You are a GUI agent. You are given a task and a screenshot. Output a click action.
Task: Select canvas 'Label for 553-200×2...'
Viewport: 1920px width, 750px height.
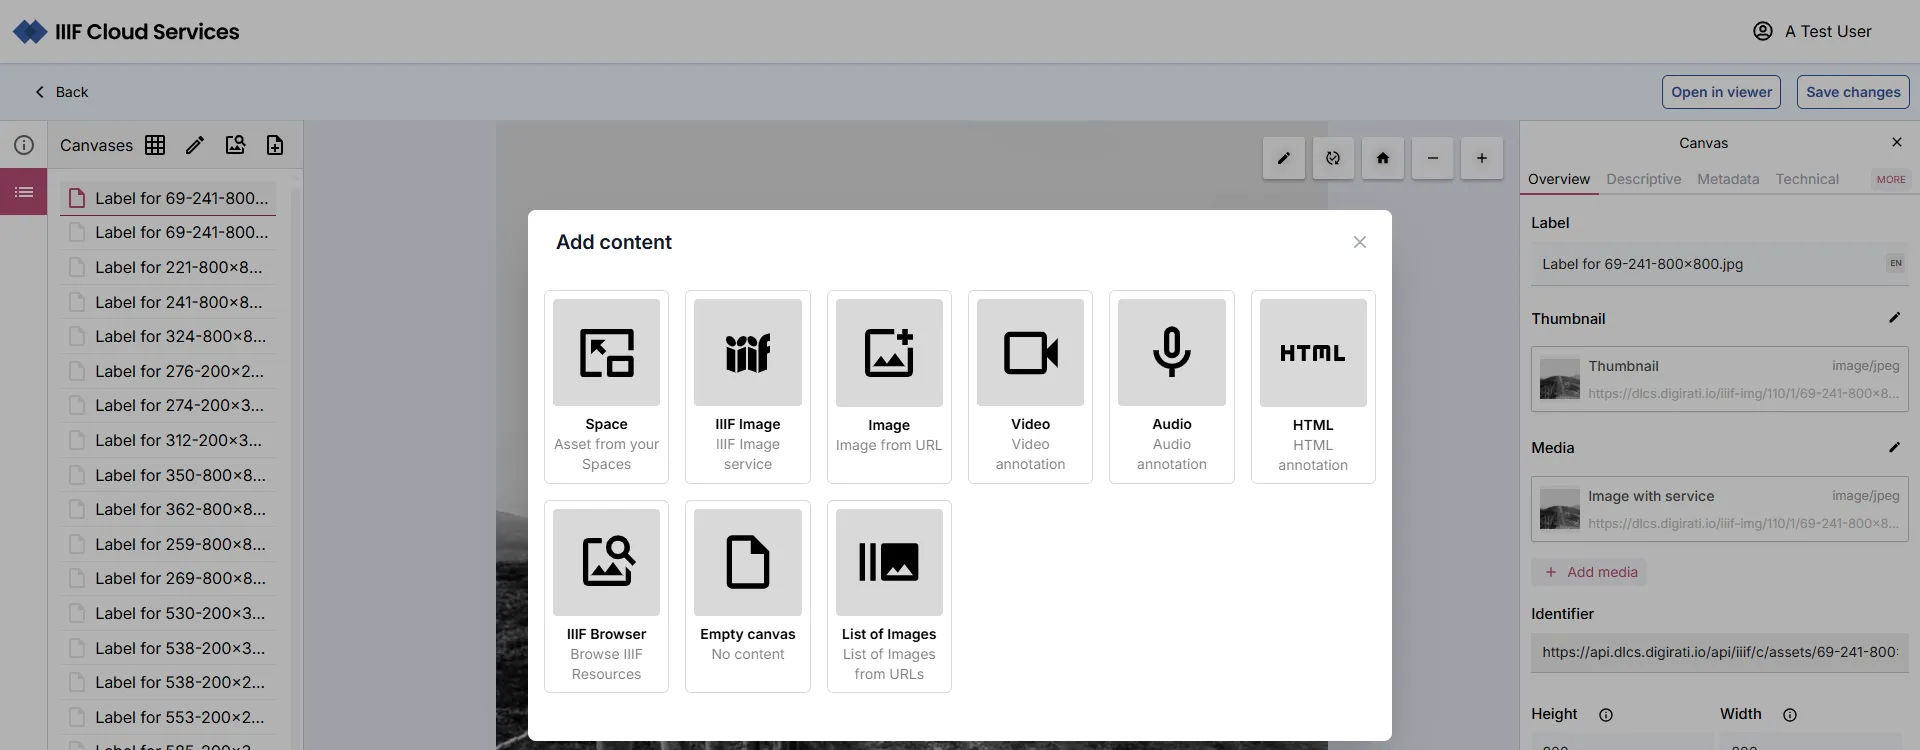(168, 717)
